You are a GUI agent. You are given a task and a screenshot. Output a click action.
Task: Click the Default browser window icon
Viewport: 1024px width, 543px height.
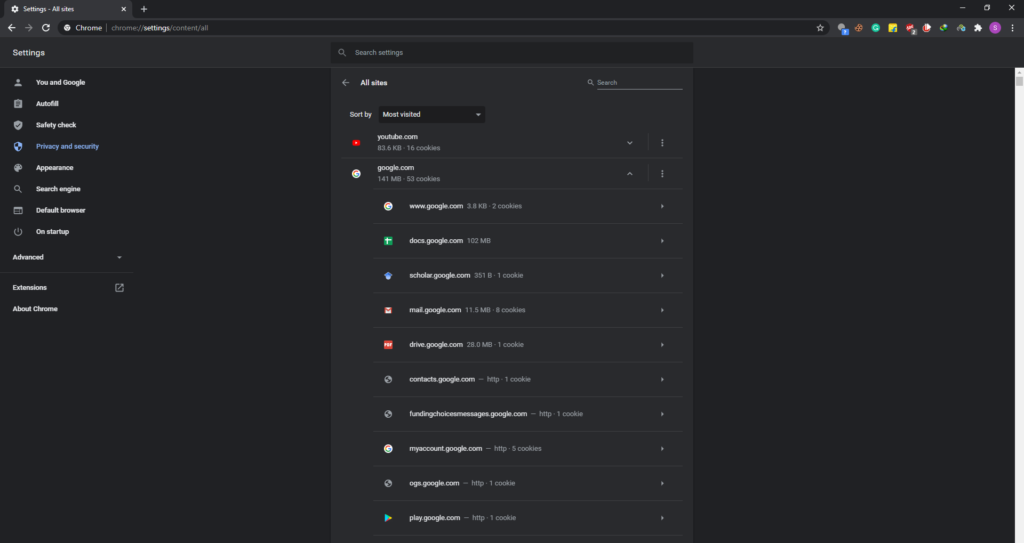(18, 210)
